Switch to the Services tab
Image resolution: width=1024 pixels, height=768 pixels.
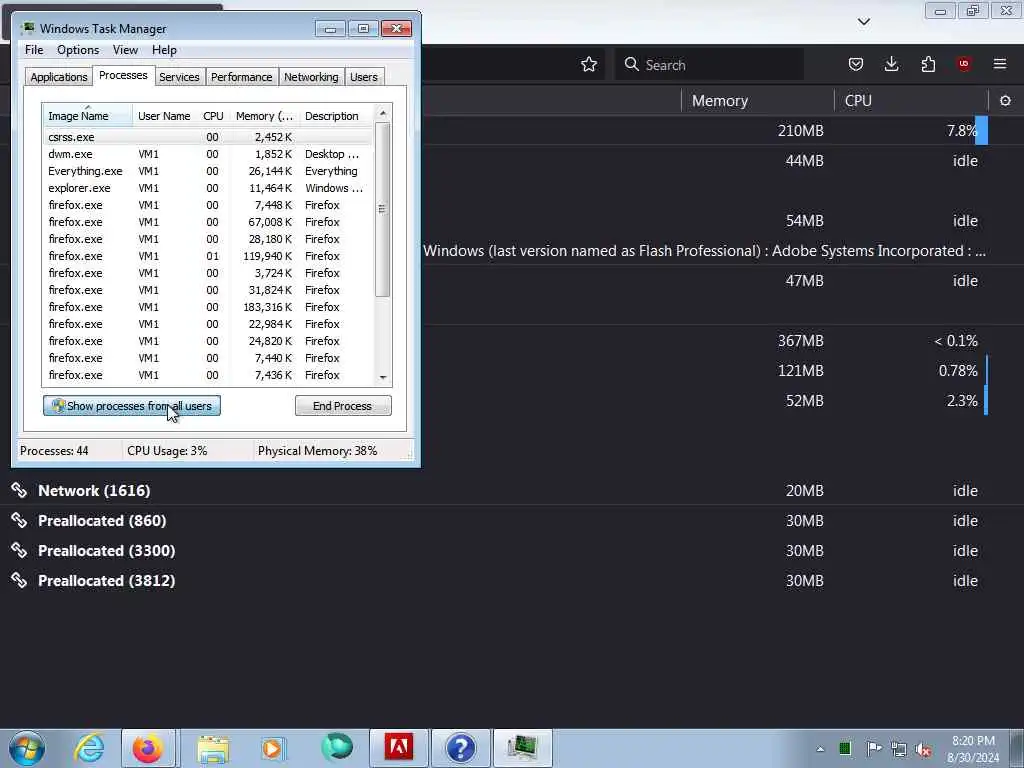[179, 77]
